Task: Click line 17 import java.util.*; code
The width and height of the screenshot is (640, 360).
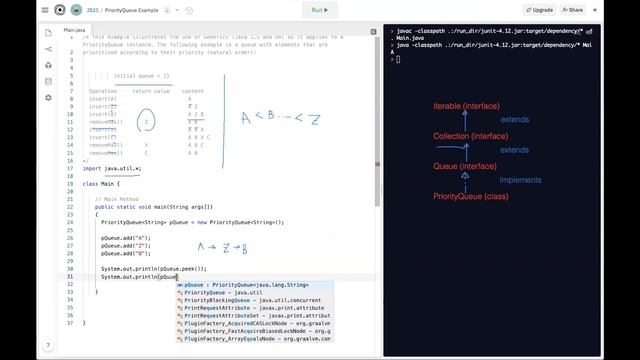Action: tap(112, 168)
